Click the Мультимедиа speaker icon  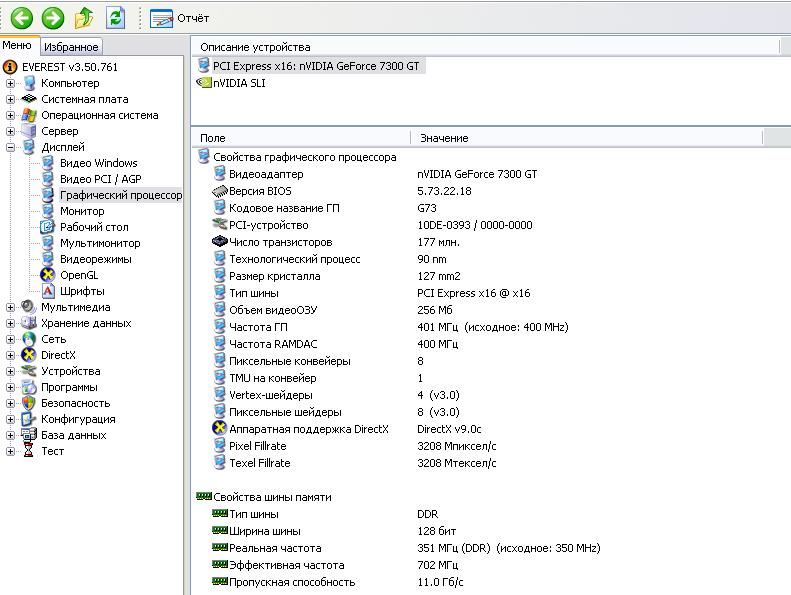tap(29, 307)
